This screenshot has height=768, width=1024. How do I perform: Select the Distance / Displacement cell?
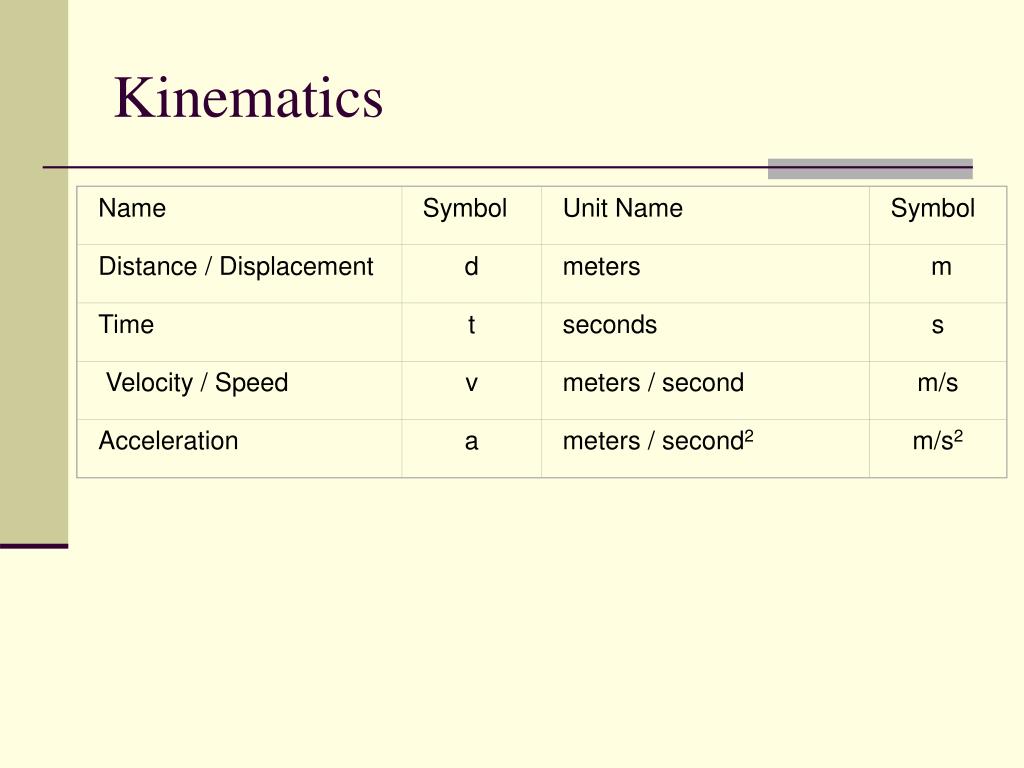[x=236, y=267]
